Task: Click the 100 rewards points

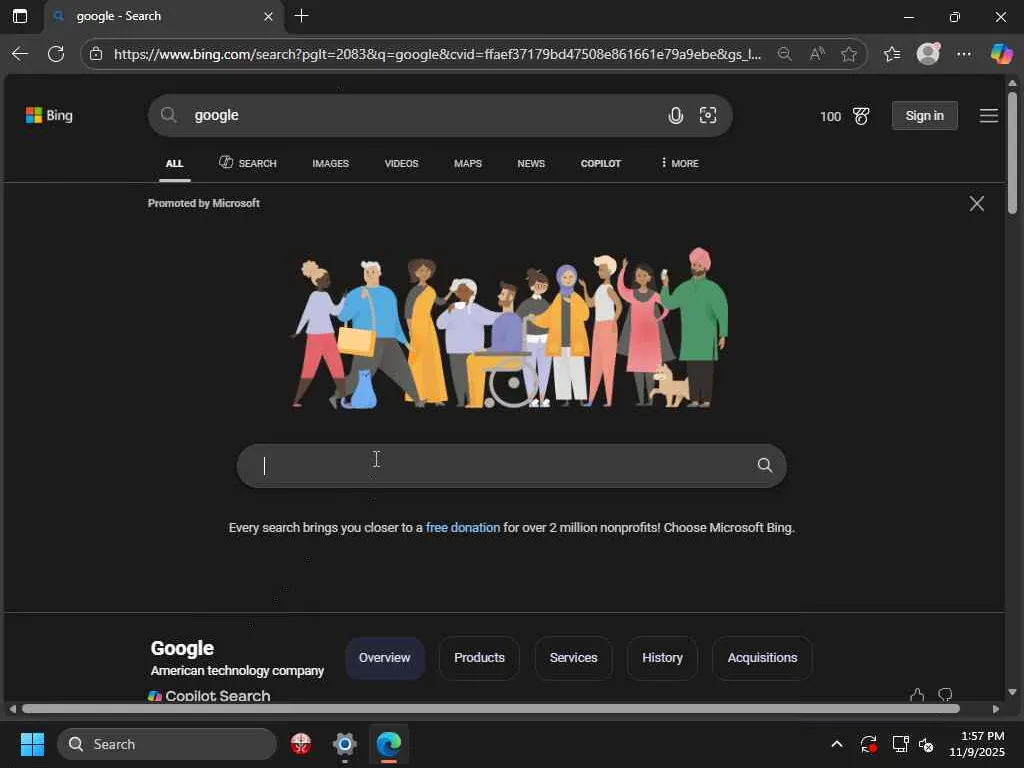Action: [830, 116]
